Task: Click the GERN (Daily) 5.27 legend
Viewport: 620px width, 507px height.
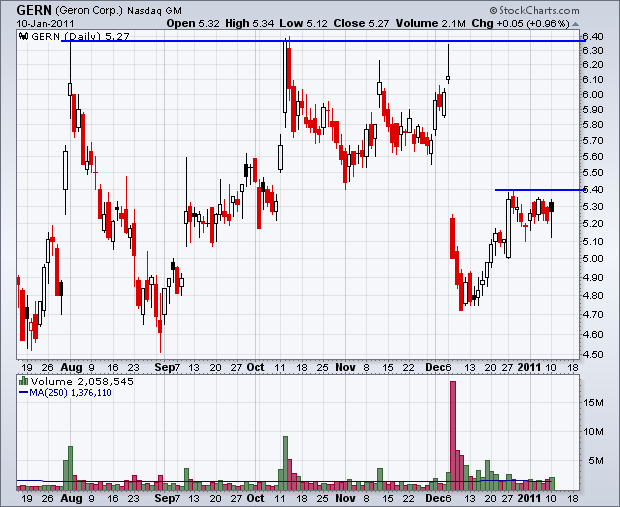Action: (80, 36)
